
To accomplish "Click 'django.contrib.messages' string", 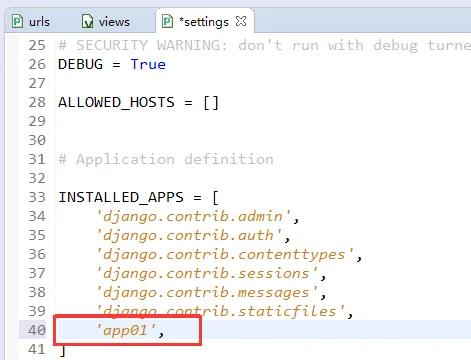I will tap(207, 292).
